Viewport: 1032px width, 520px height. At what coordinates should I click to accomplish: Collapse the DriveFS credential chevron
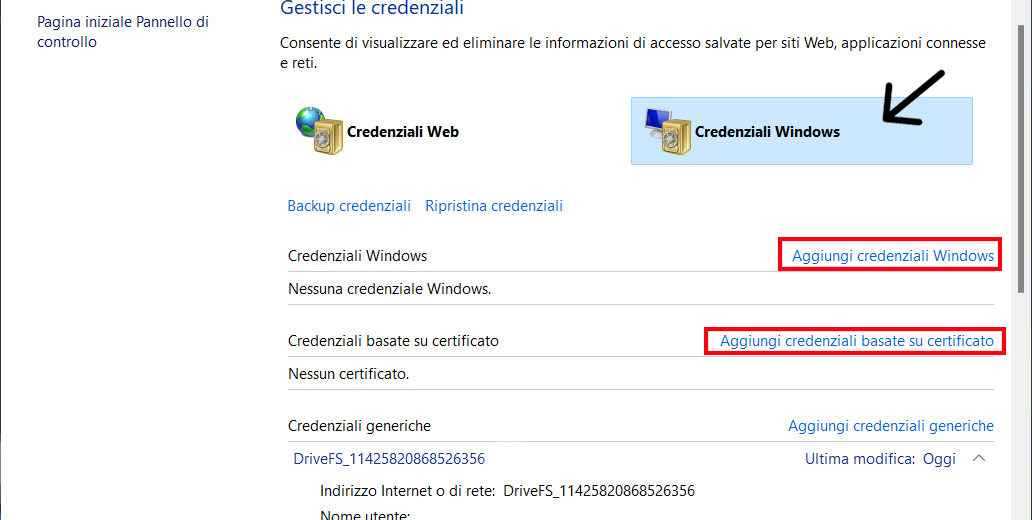pos(979,458)
